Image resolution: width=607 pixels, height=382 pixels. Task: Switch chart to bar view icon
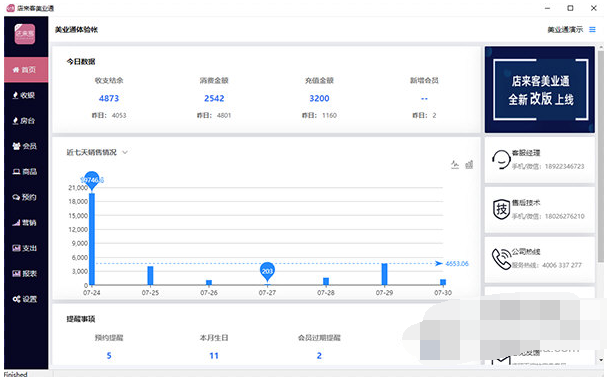pyautogui.click(x=469, y=165)
